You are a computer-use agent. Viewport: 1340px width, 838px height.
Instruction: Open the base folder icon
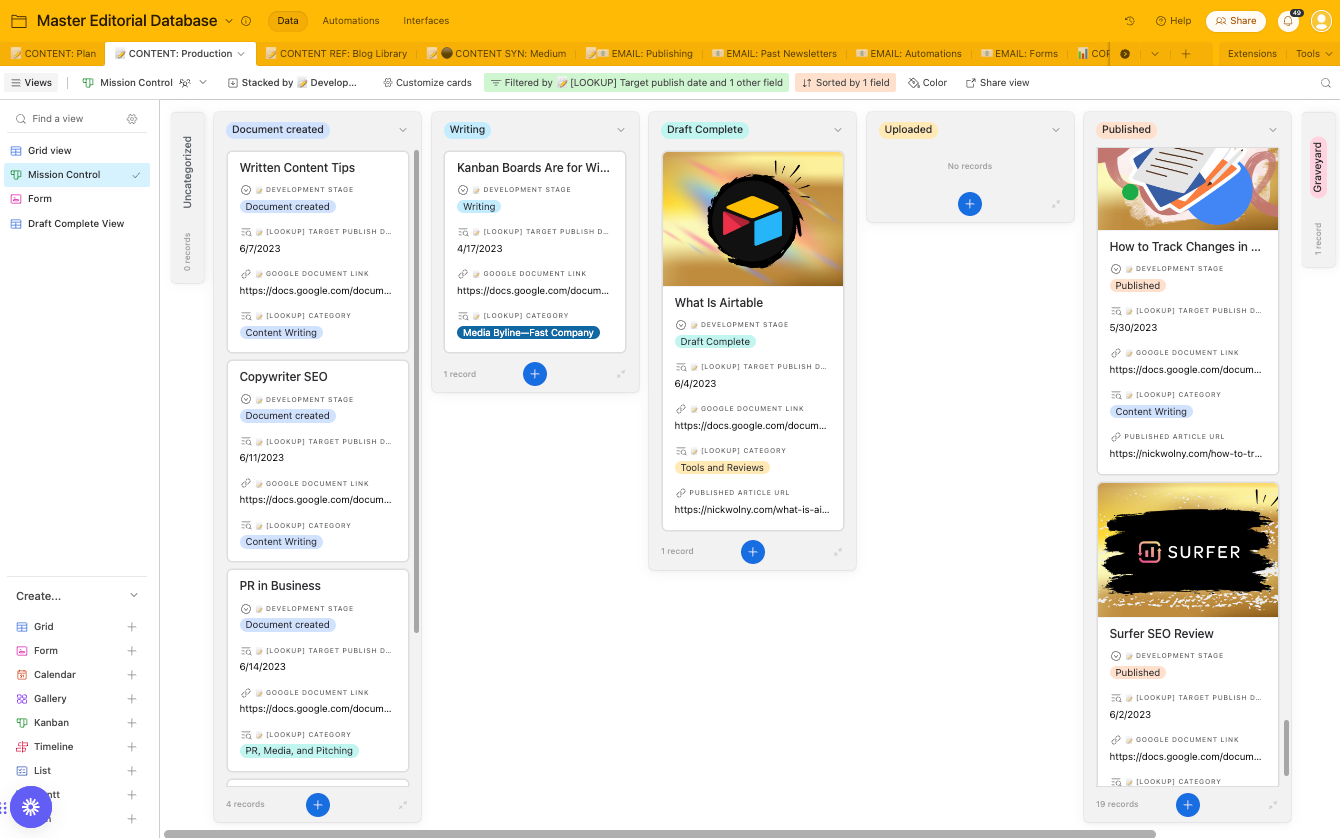pos(19,21)
